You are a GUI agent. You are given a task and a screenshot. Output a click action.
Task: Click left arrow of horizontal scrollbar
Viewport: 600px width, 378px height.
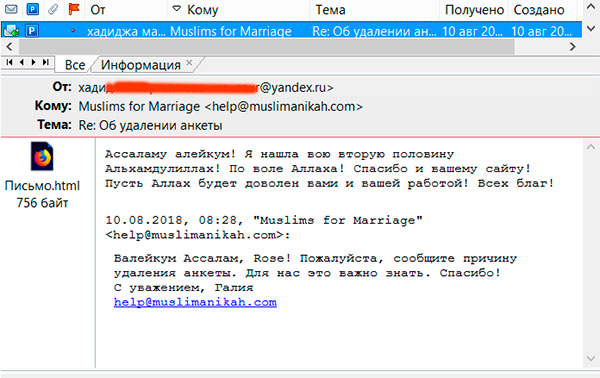click(x=10, y=47)
